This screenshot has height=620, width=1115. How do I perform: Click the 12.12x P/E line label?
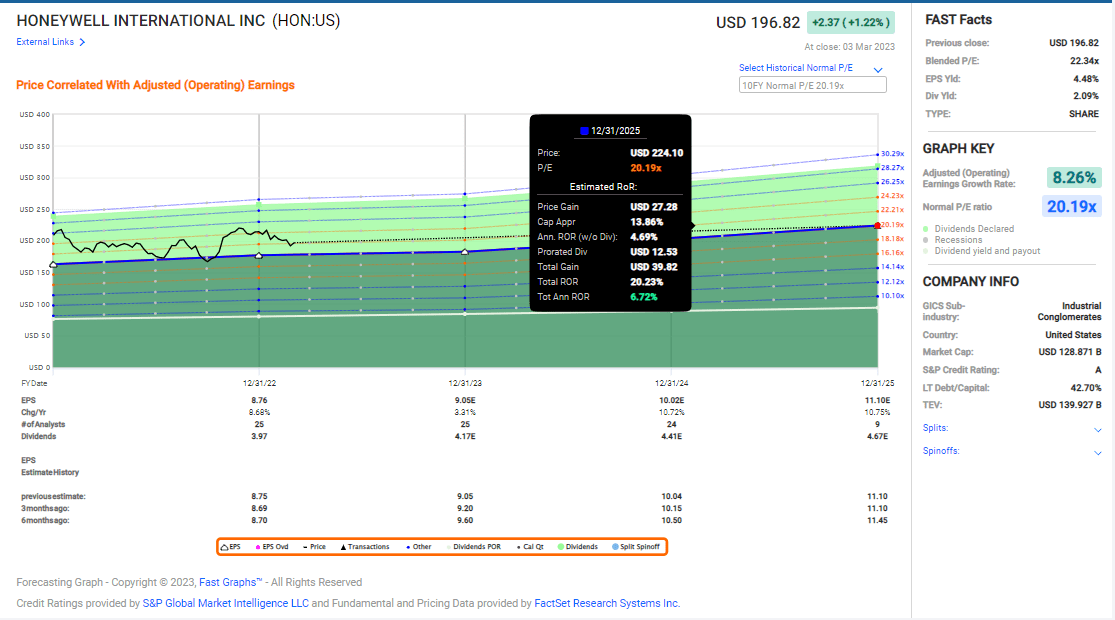(892, 282)
